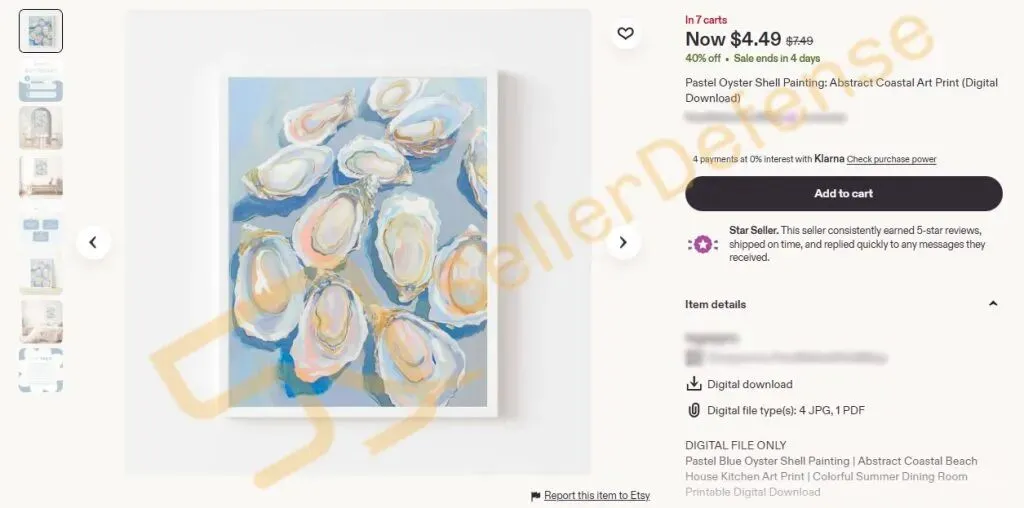Viewport: 1024px width, 508px height.
Task: Select the sixth thumbnail shelf mockup
Action: point(41,273)
